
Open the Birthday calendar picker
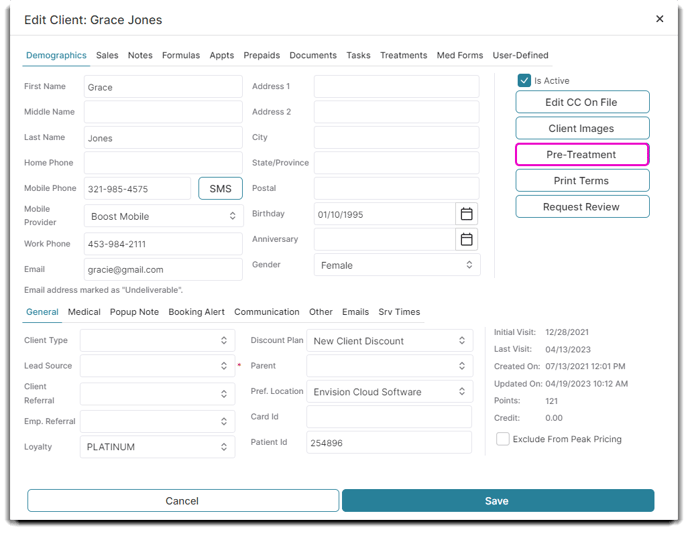(x=466, y=214)
